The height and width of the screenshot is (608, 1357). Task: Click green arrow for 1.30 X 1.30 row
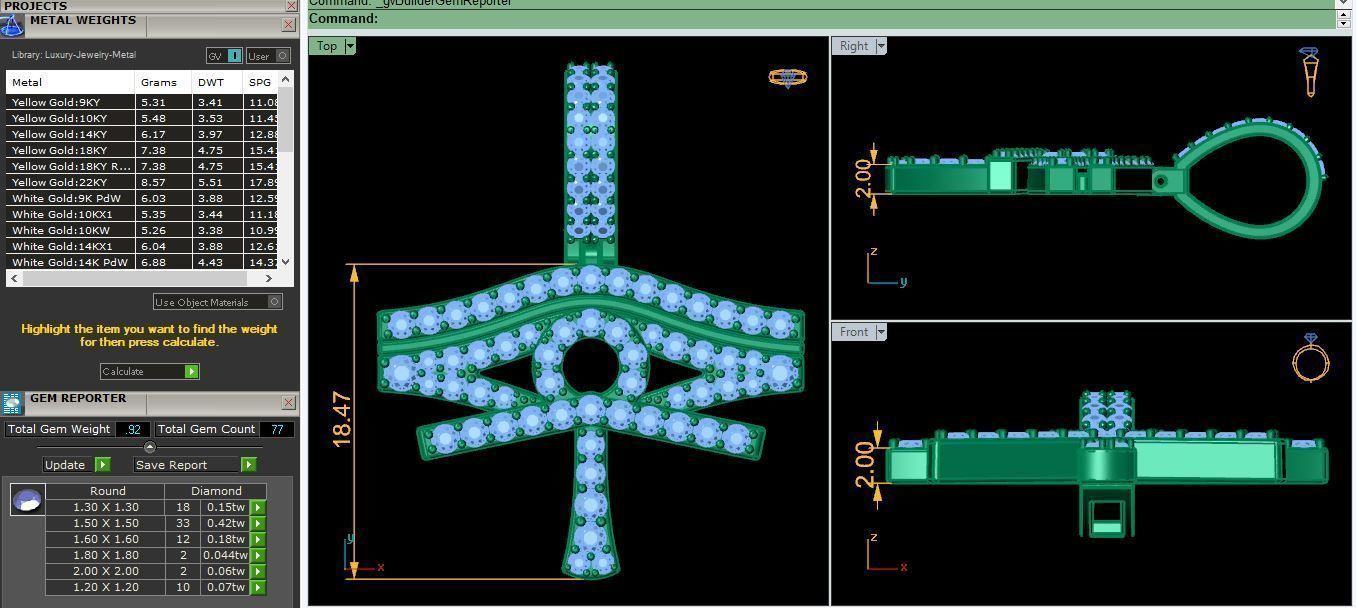click(258, 507)
